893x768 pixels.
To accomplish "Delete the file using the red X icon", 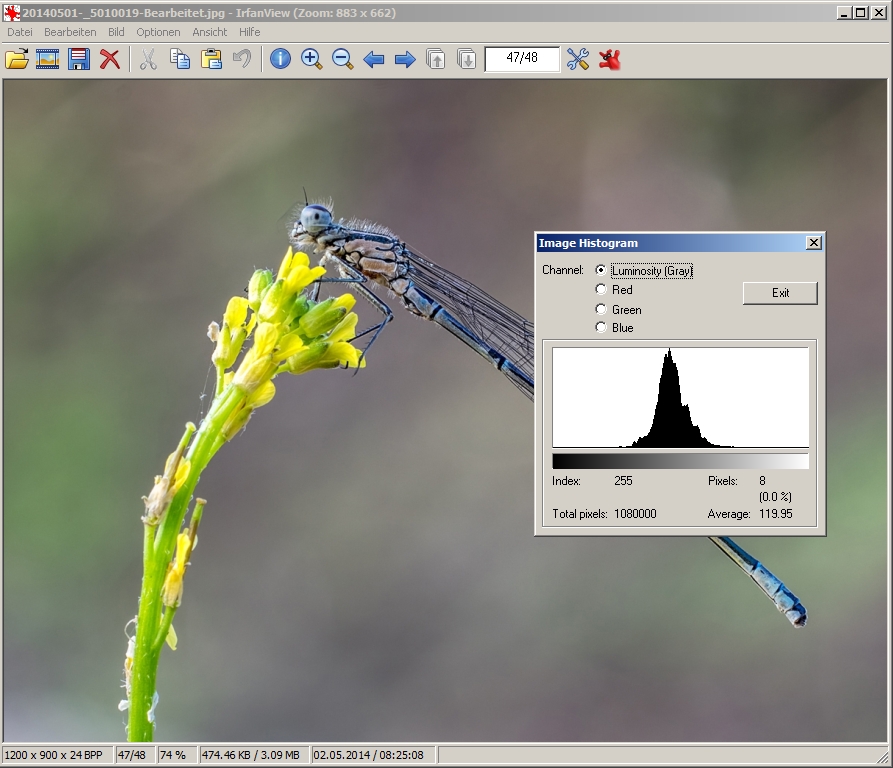I will tap(110, 59).
